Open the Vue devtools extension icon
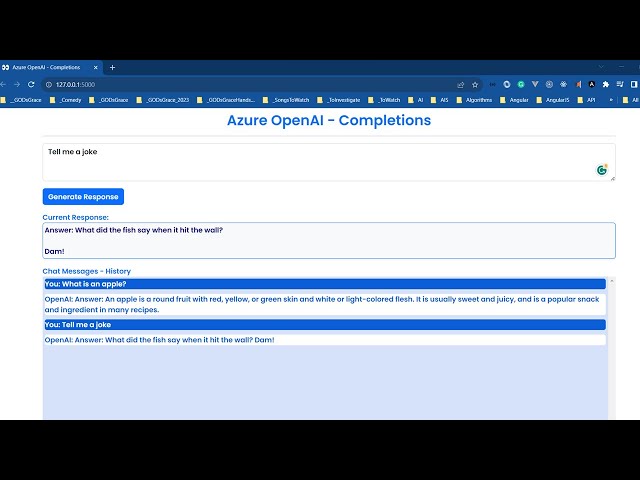The height and width of the screenshot is (480, 640). [535, 84]
